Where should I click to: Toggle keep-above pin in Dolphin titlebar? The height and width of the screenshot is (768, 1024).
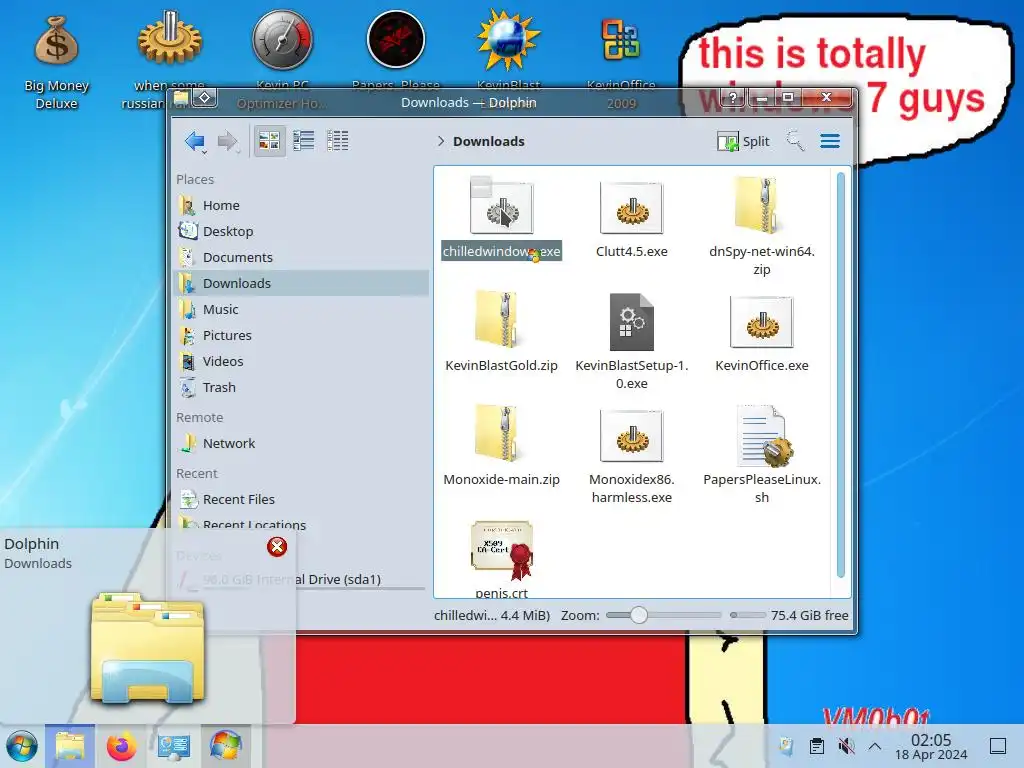204,98
